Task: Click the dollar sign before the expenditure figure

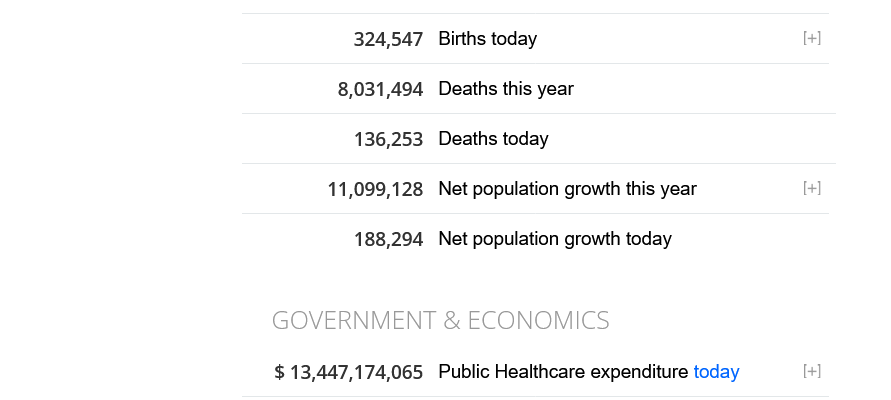Action: [x=280, y=373]
